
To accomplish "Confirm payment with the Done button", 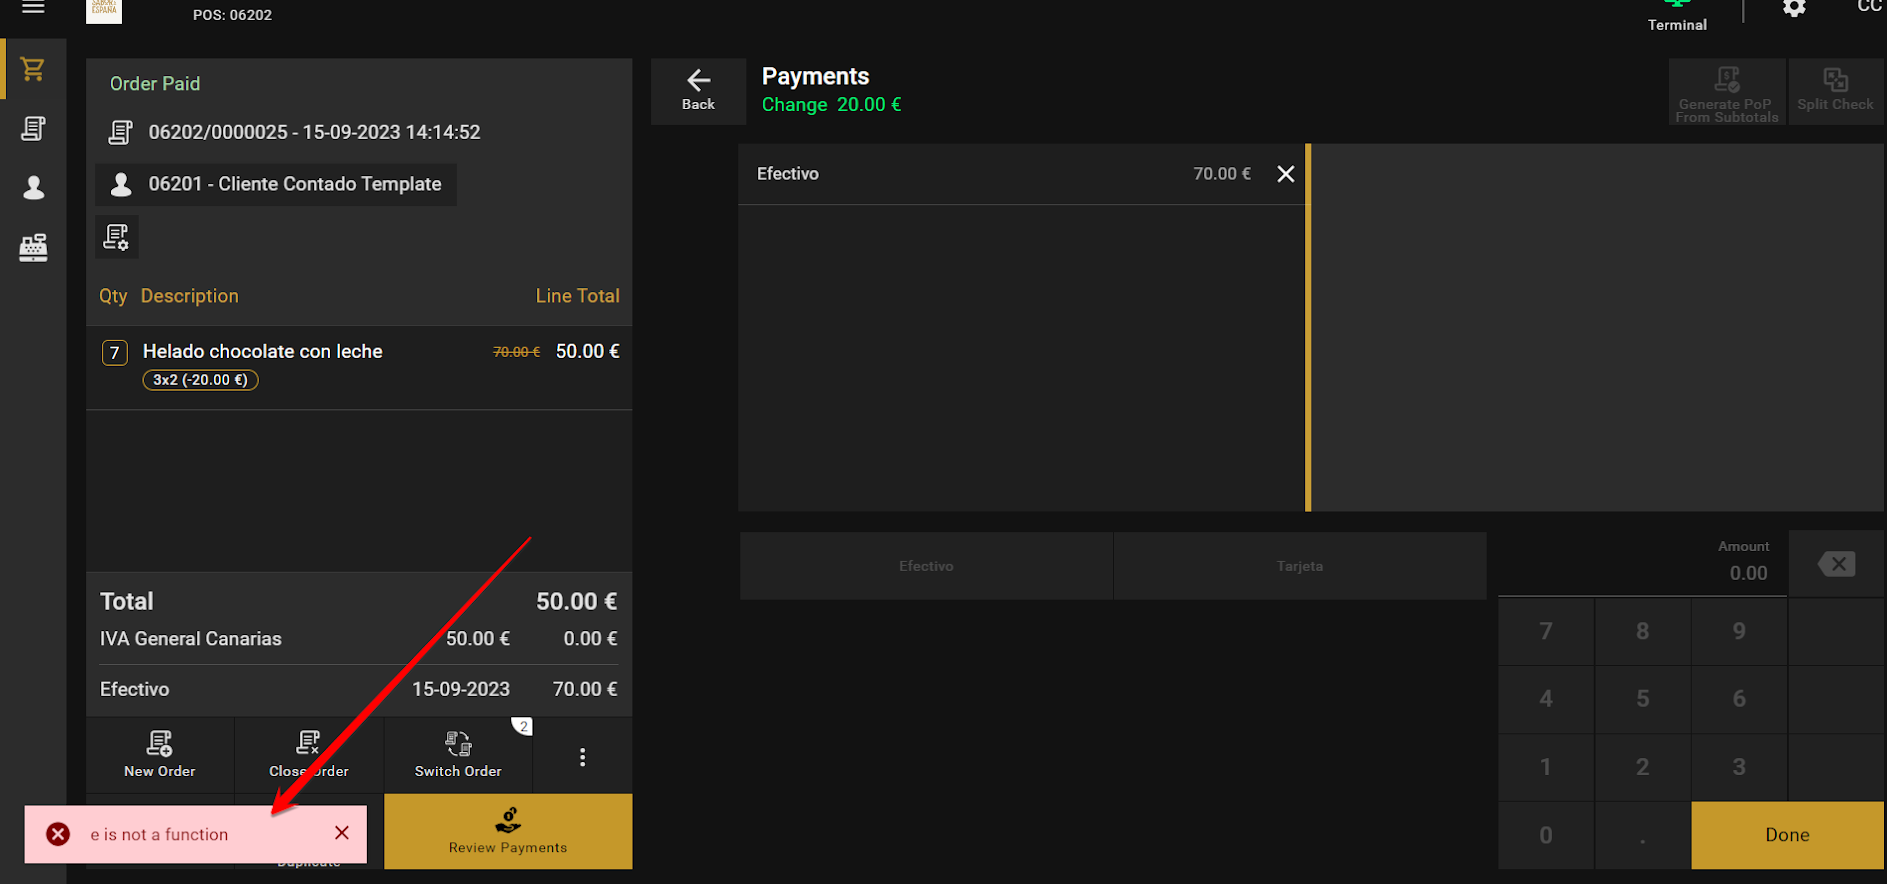I will click(1787, 835).
